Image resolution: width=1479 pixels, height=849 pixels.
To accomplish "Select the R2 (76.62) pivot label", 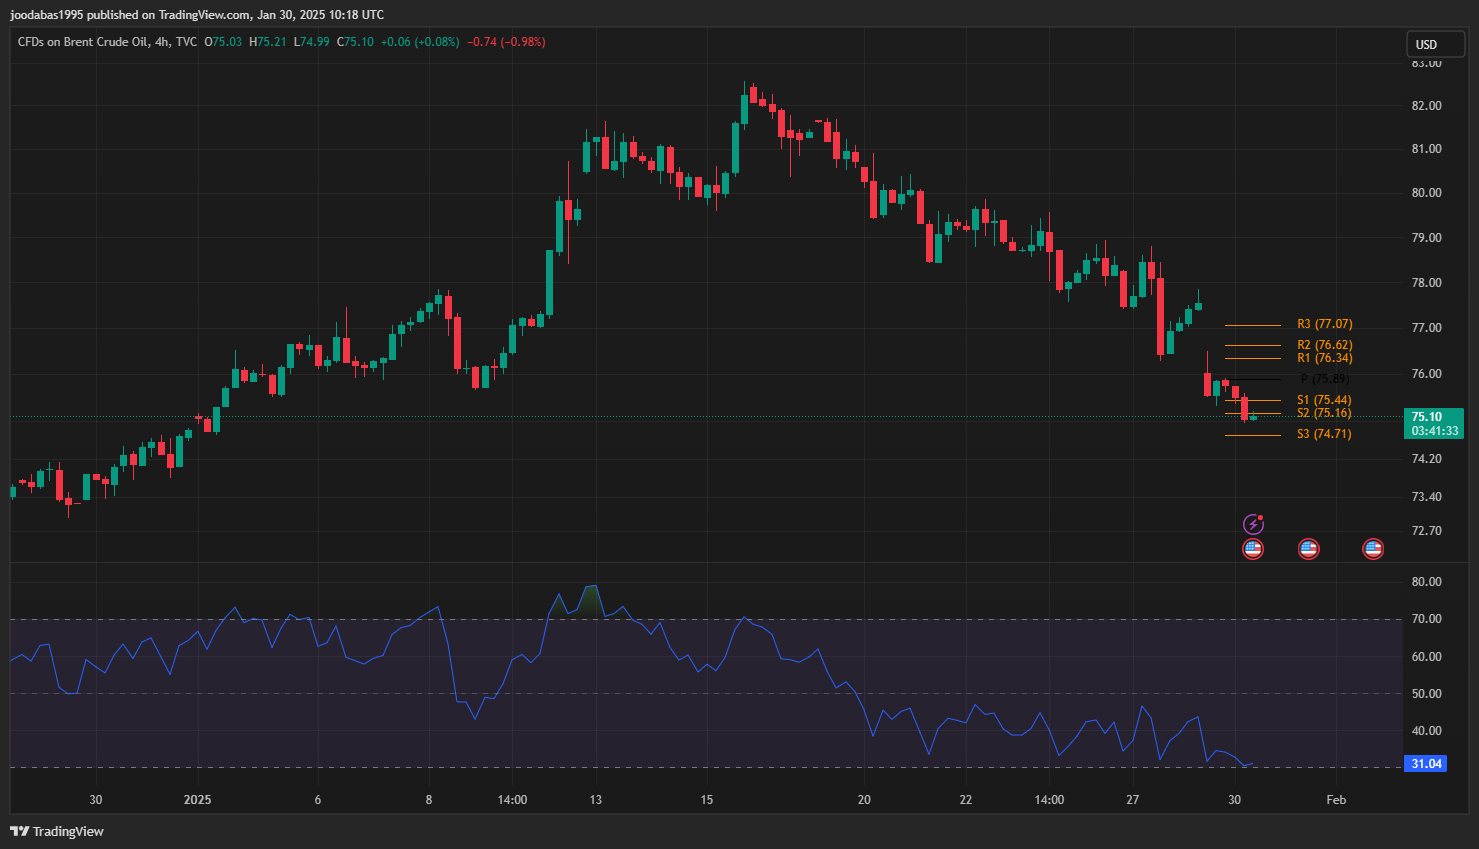I will coord(1324,345).
